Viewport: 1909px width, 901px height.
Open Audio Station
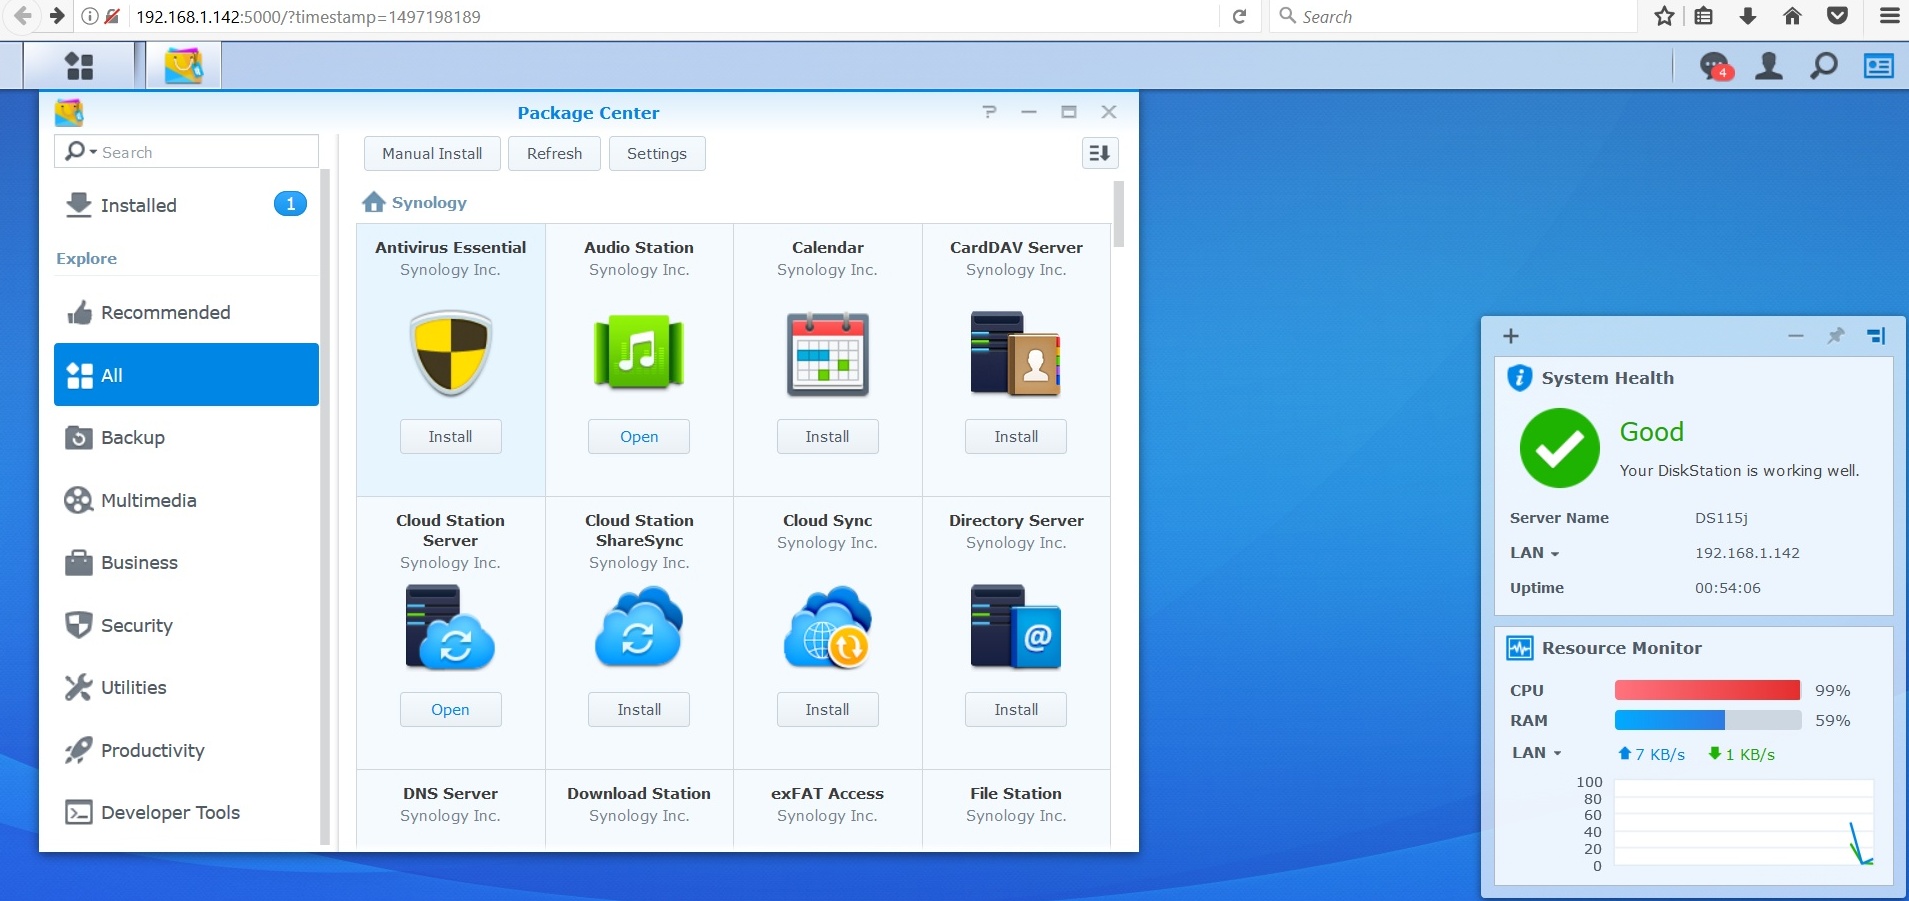click(639, 437)
